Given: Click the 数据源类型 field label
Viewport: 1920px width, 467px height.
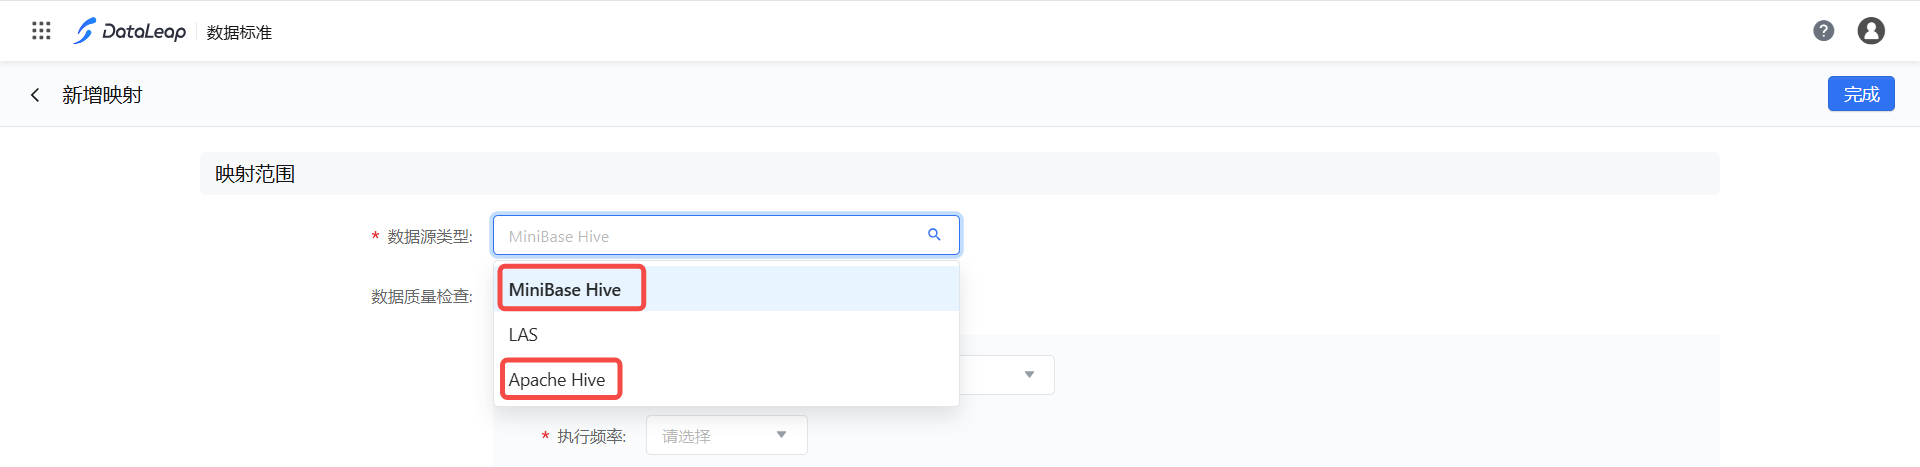Looking at the screenshot, I should pos(429,237).
